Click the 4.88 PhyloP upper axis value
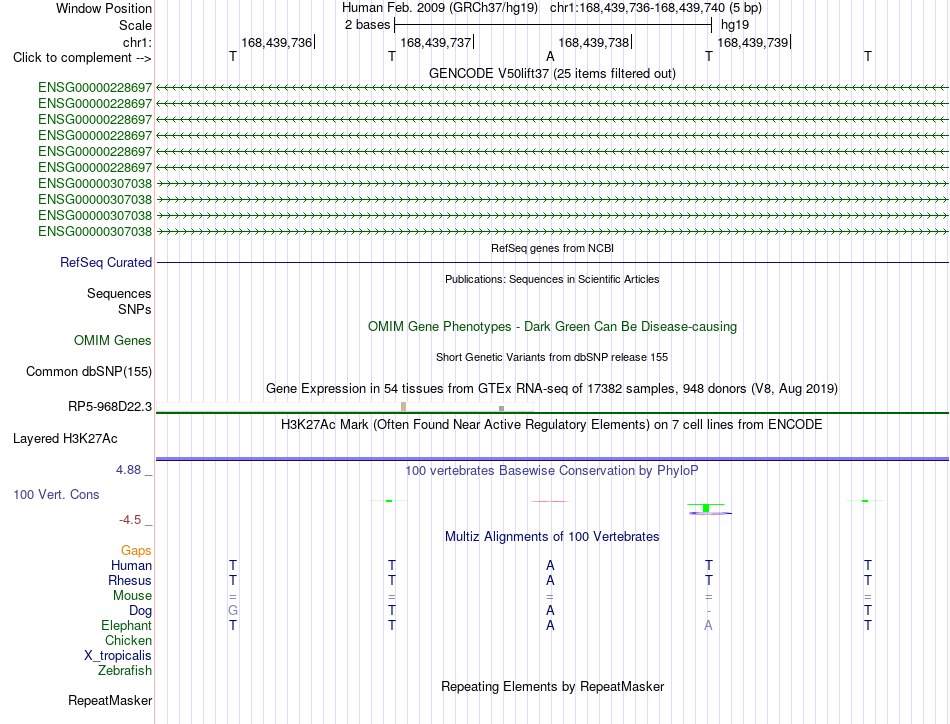 pyautogui.click(x=128, y=470)
